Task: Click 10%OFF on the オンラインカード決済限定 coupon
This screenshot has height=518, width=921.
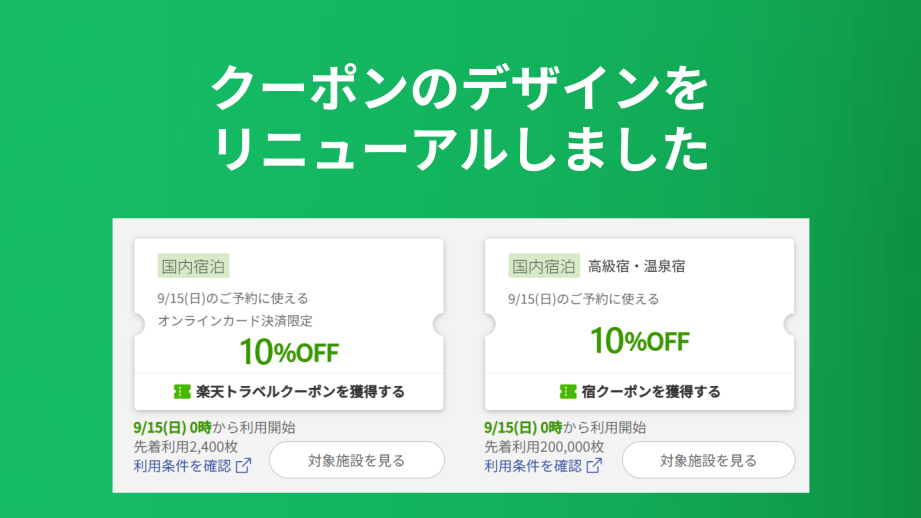Action: (x=288, y=351)
